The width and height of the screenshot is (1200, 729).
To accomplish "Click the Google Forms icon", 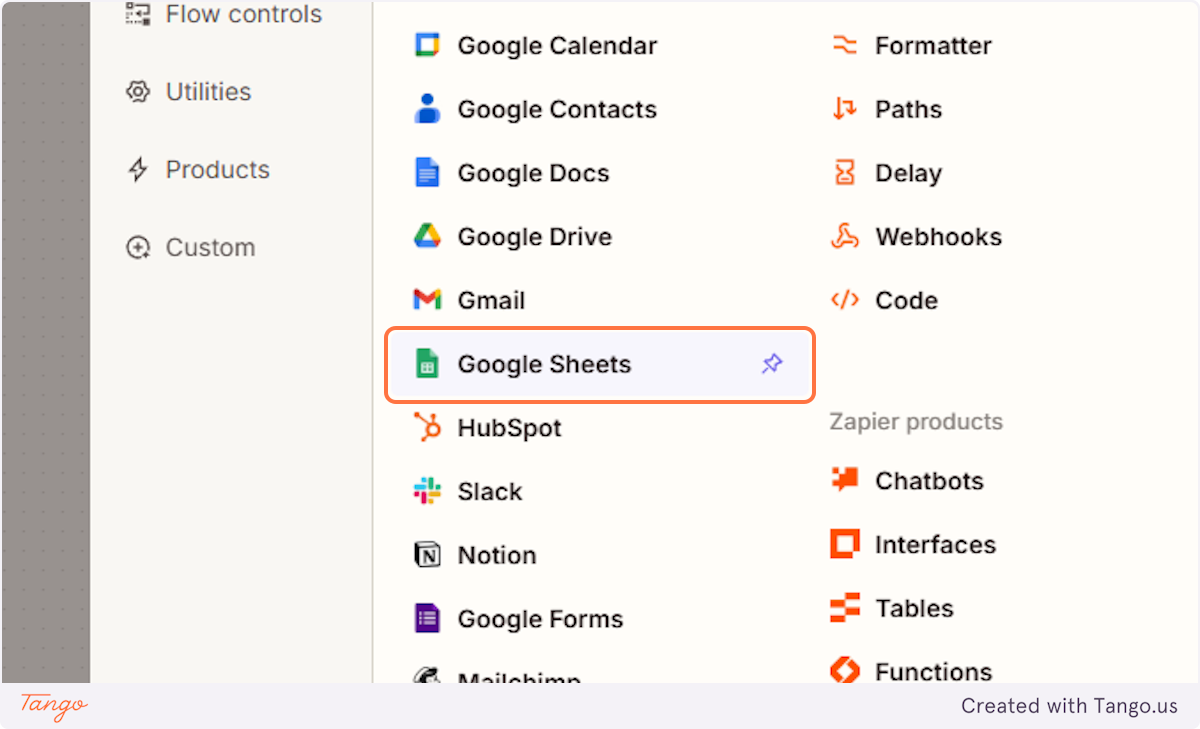I will 427,619.
